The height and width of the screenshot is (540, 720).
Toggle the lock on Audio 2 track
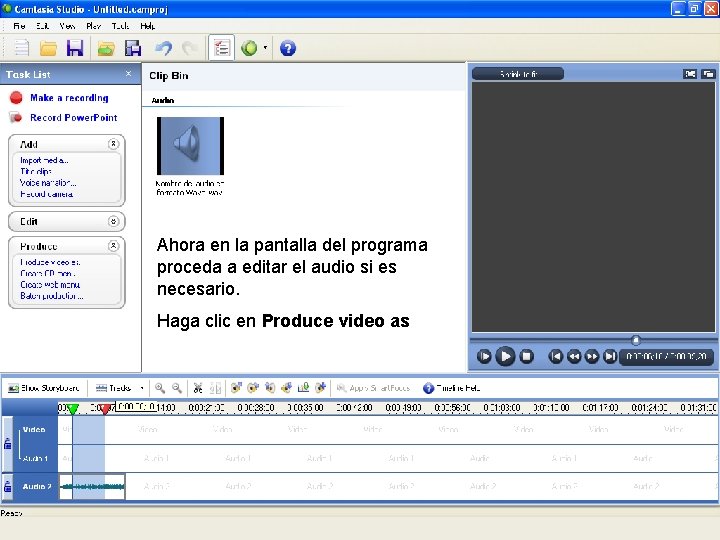tap(7, 486)
